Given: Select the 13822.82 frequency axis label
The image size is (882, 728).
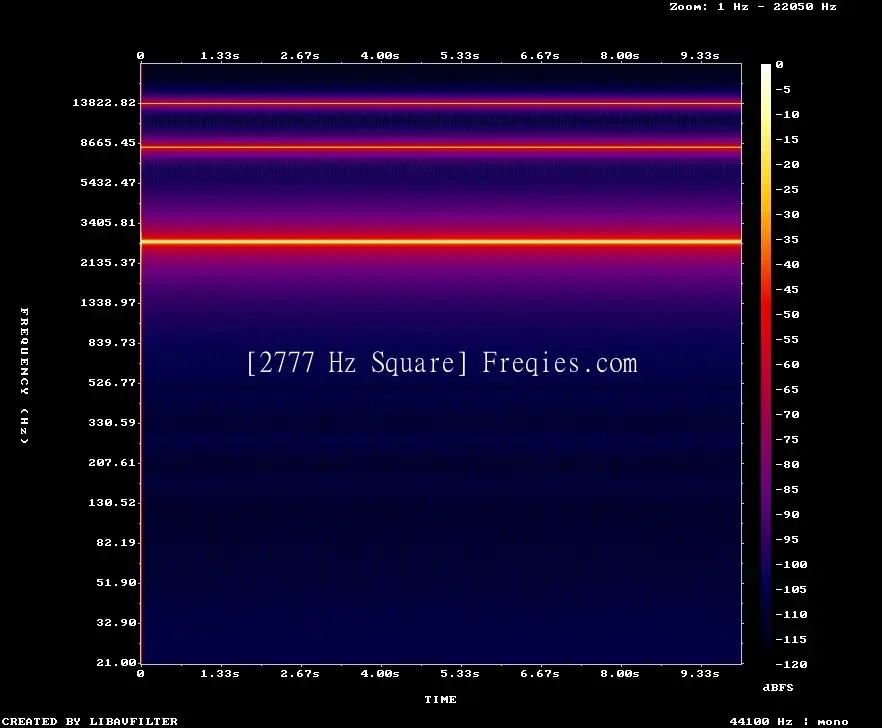Looking at the screenshot, I should [x=104, y=102].
